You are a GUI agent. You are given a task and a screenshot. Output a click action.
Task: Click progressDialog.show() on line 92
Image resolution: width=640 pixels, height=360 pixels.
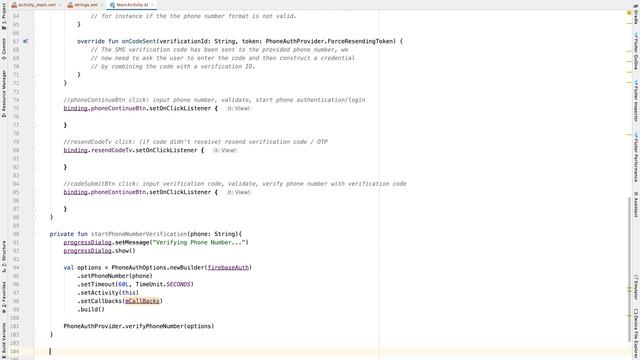click(x=99, y=251)
